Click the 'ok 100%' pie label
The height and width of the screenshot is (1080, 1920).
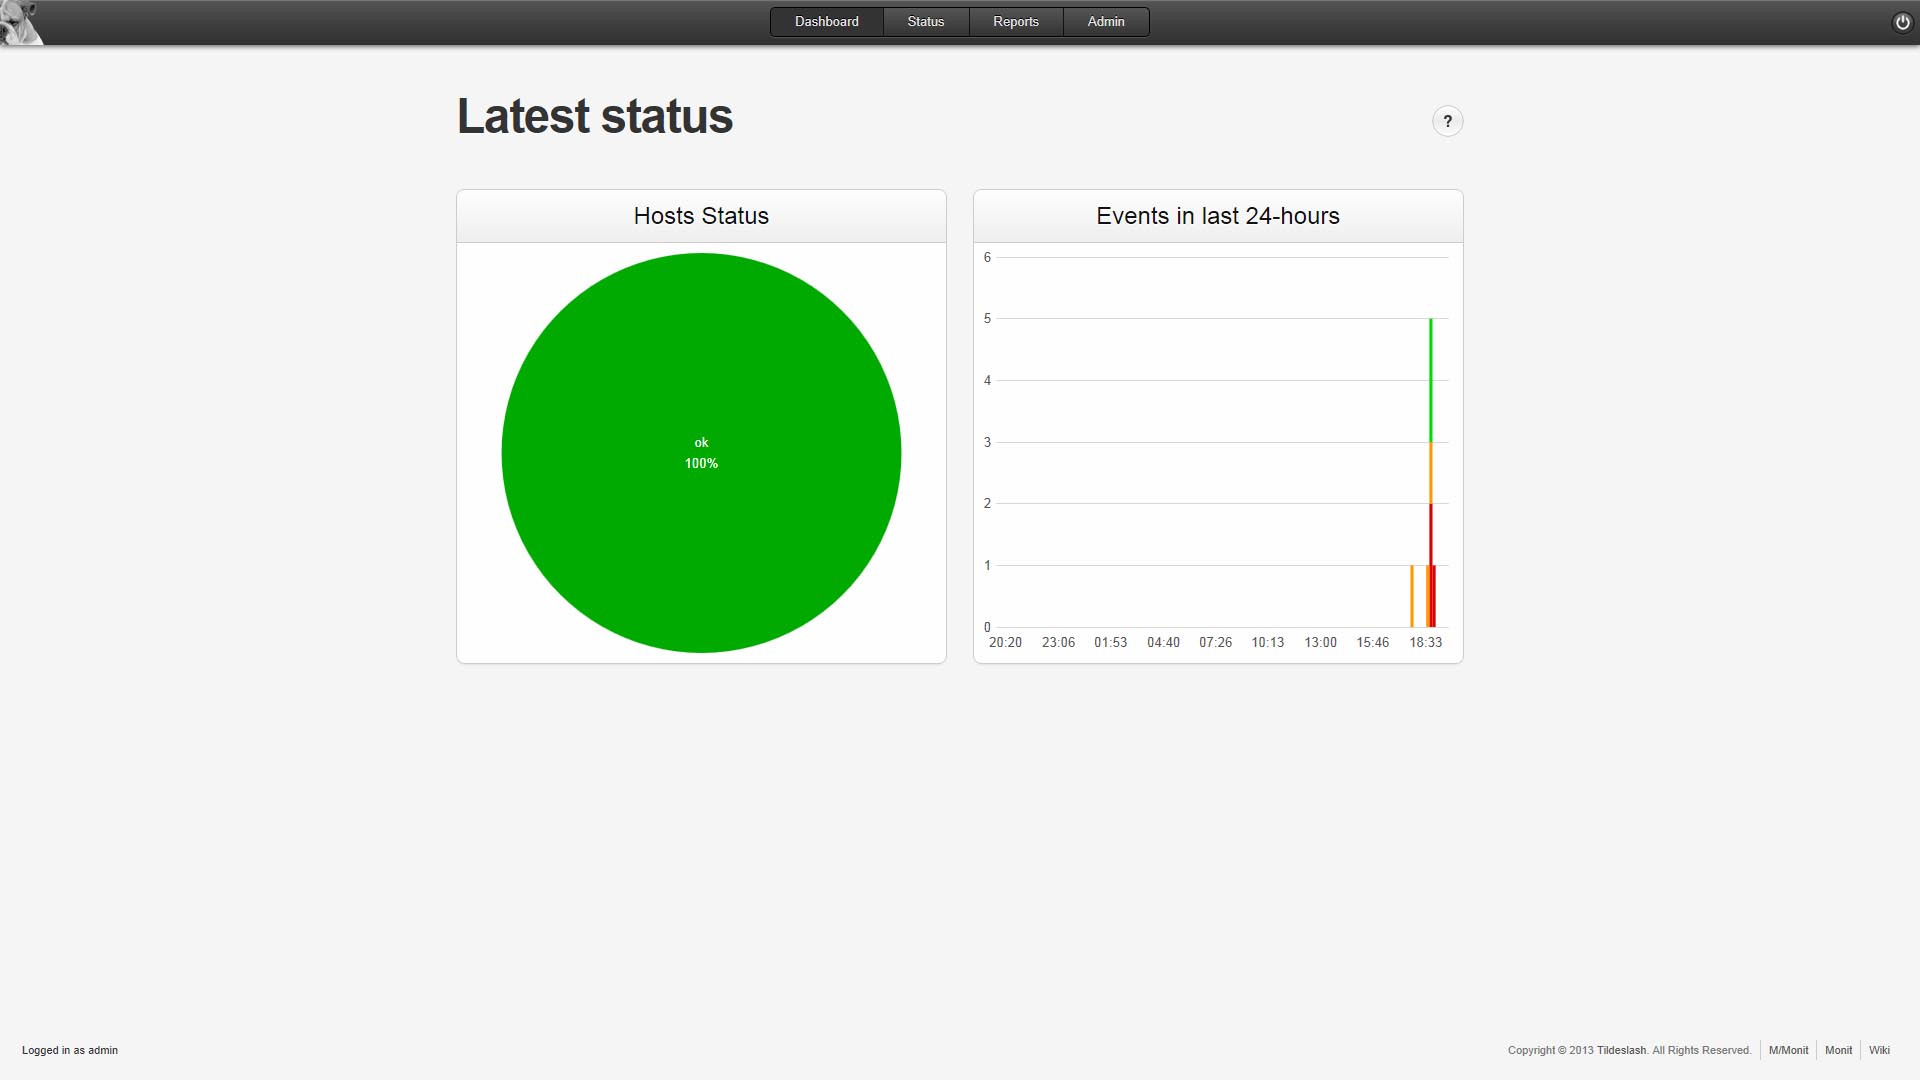701,453
